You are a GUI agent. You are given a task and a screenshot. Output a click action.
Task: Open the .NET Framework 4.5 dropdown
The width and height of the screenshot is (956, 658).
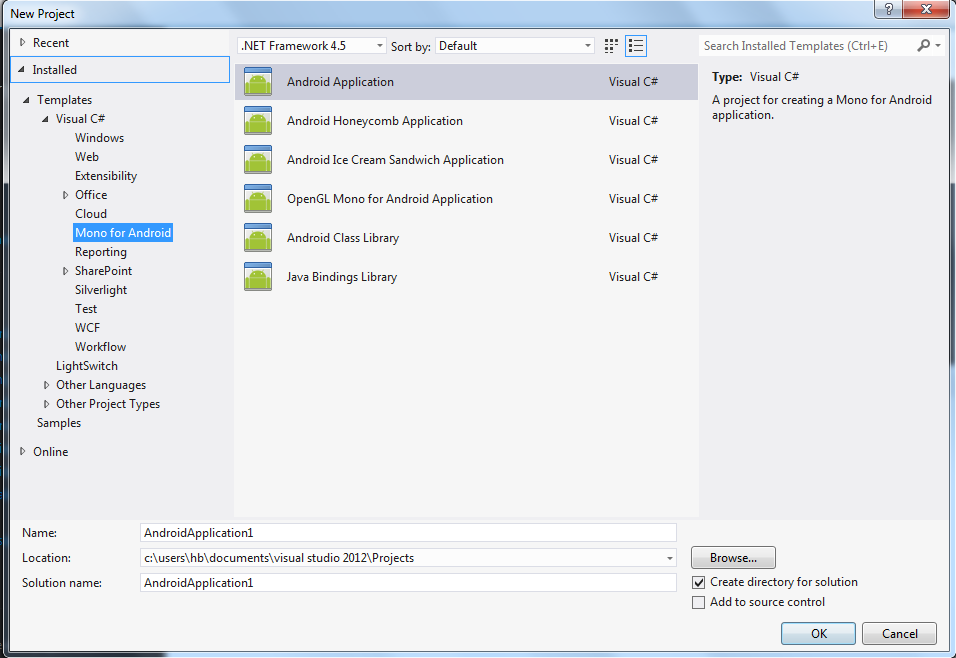[312, 46]
